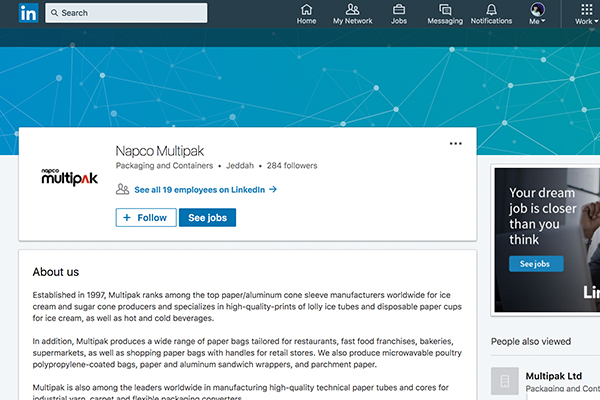Click the People also viewed heading
600x400 pixels.
[x=531, y=341]
